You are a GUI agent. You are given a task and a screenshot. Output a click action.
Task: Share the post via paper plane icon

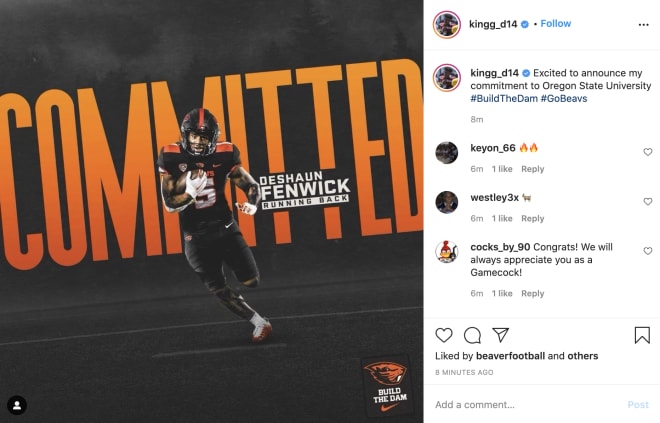(501, 335)
